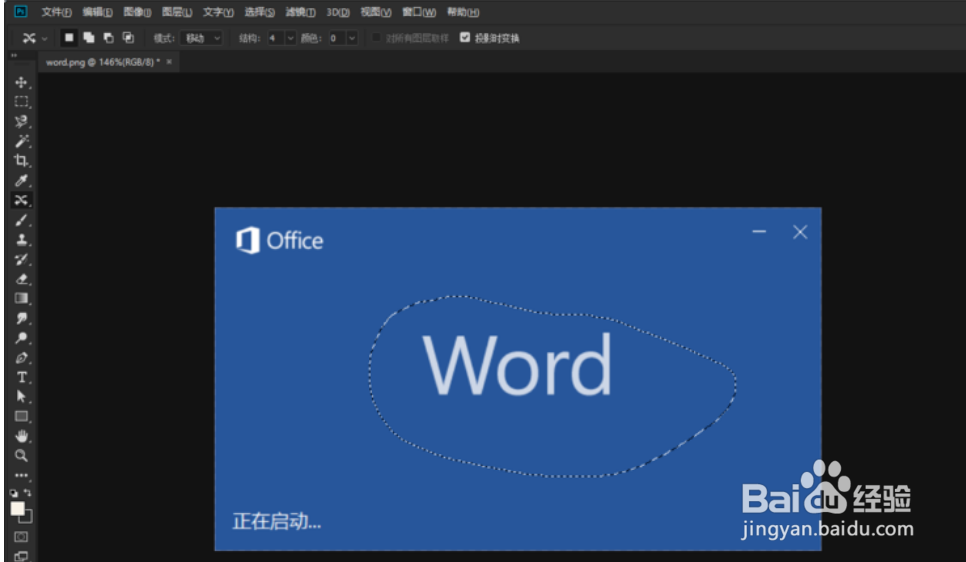Open the Mode dropdown set to Move

tap(202, 38)
